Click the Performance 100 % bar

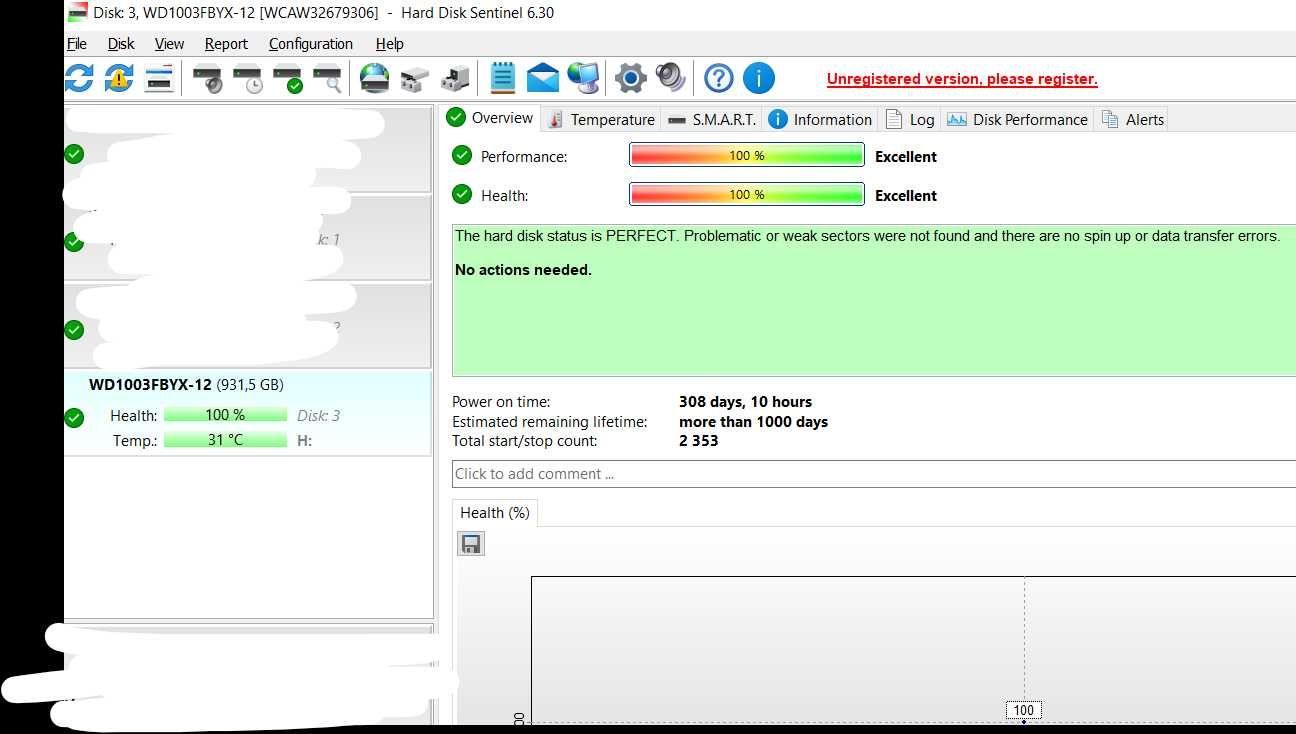746,155
